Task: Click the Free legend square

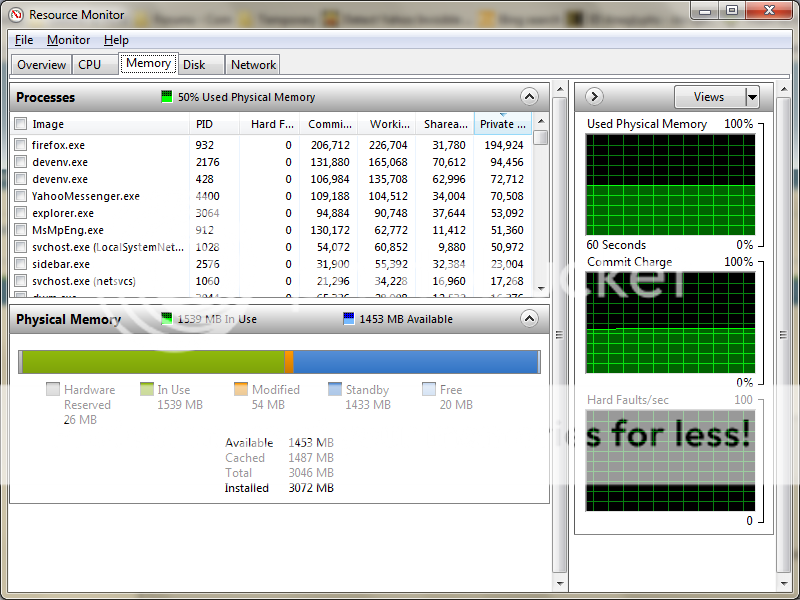Action: click(429, 390)
